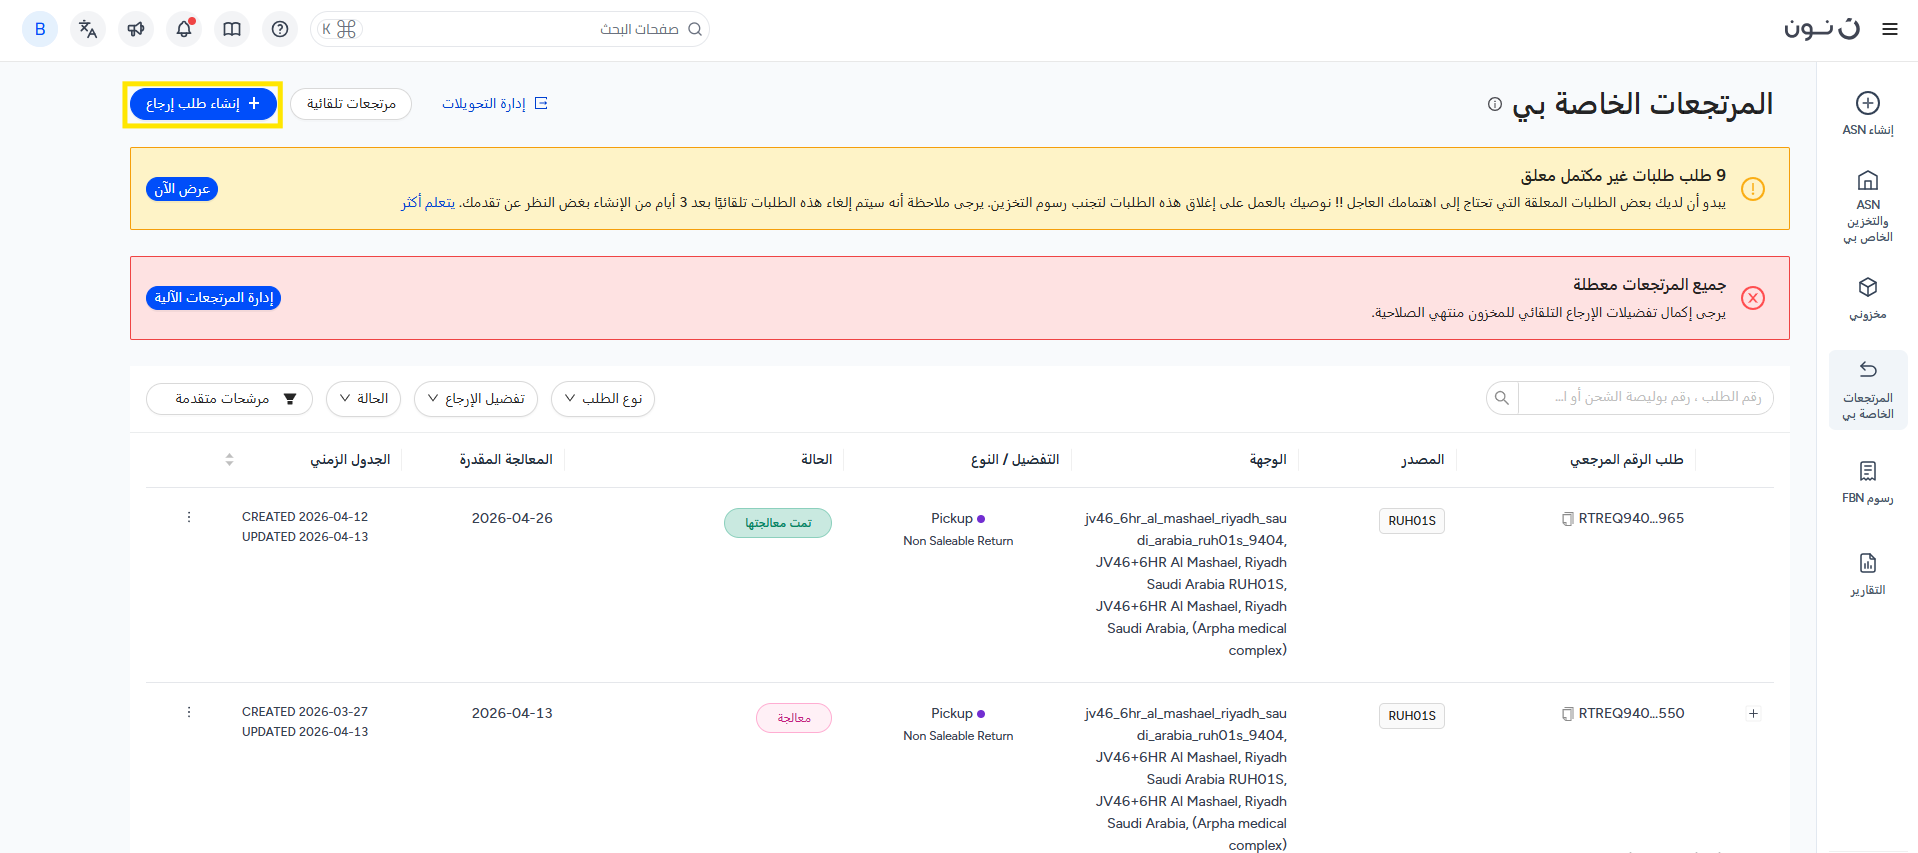Click the hamburger menu icon
Screen dimensions: 1918x853
pos(1889,29)
